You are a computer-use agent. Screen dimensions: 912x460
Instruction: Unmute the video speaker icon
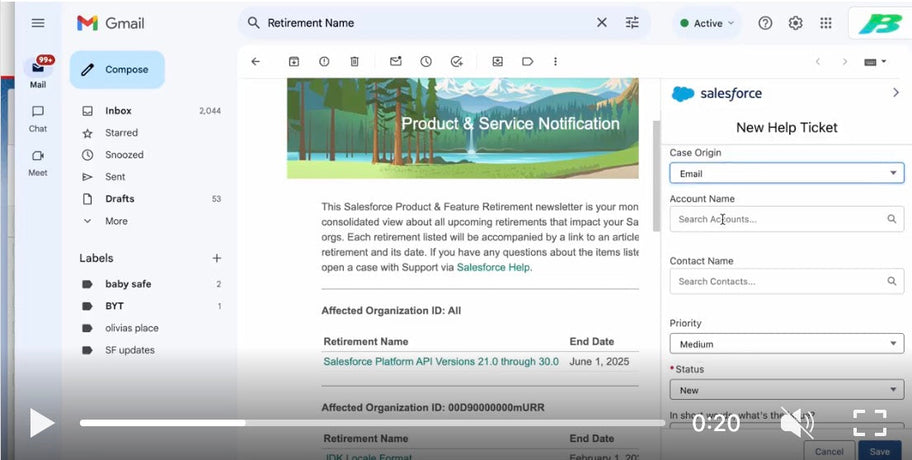(x=797, y=423)
